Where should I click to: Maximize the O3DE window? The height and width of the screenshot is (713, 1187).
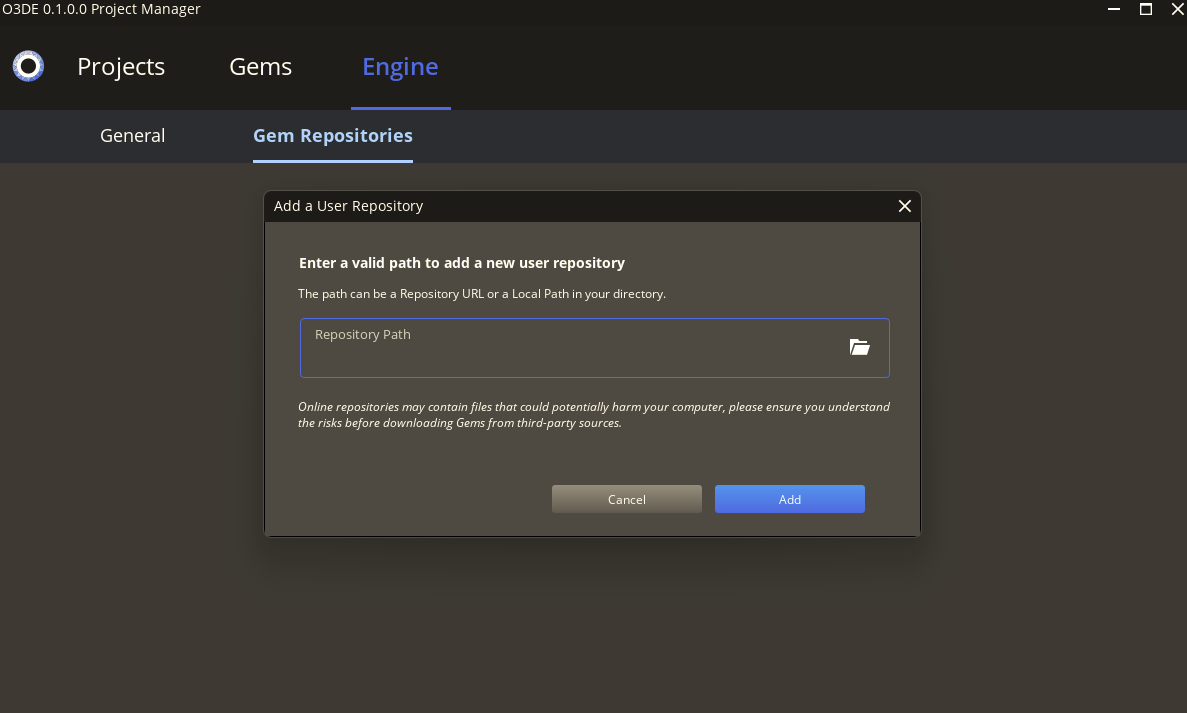click(1145, 9)
